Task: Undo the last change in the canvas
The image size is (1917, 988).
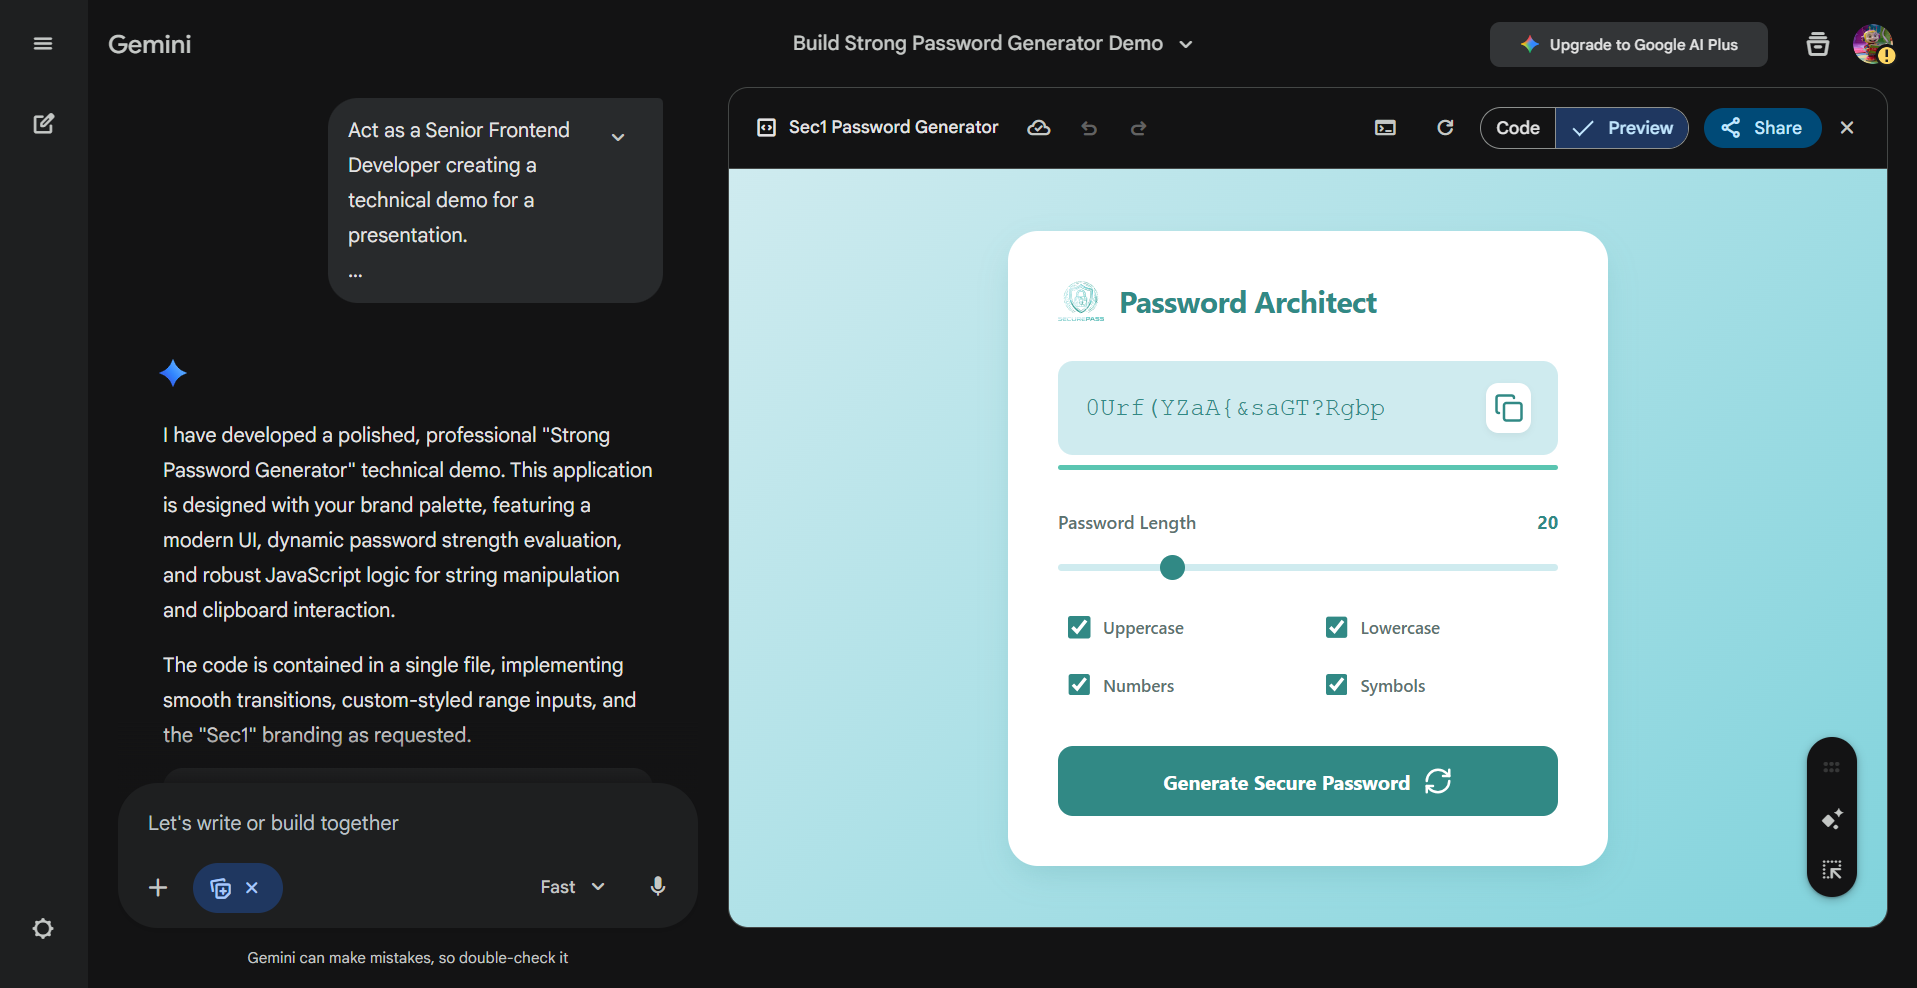Action: (x=1089, y=128)
